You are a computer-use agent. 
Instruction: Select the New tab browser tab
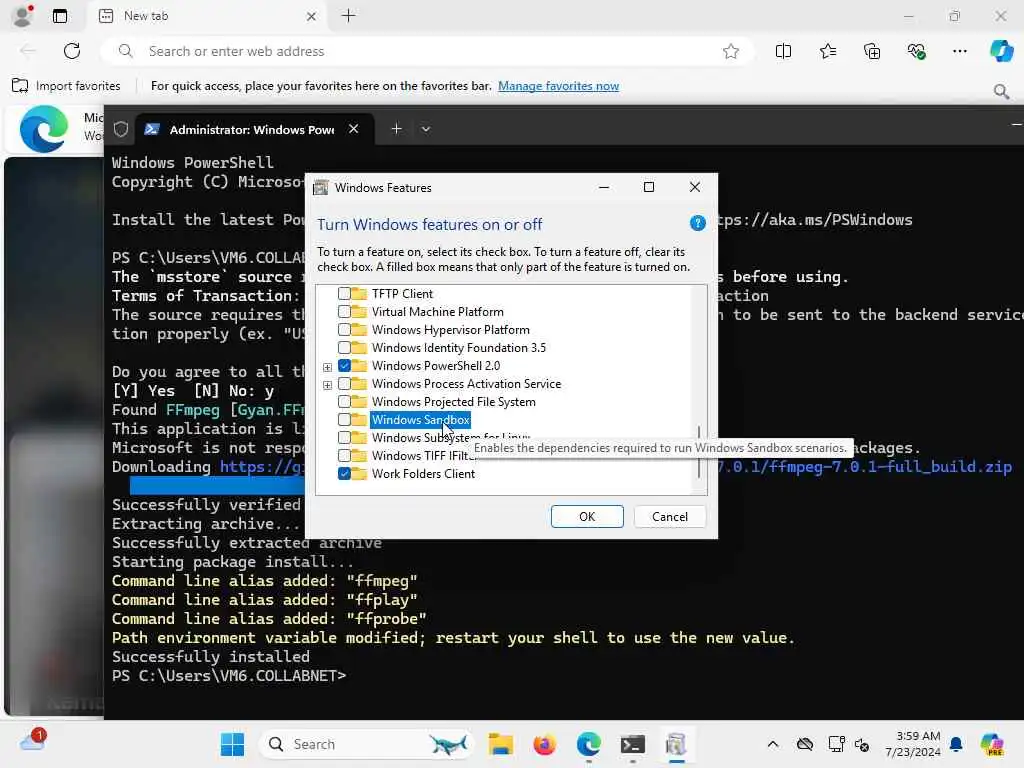(x=208, y=16)
